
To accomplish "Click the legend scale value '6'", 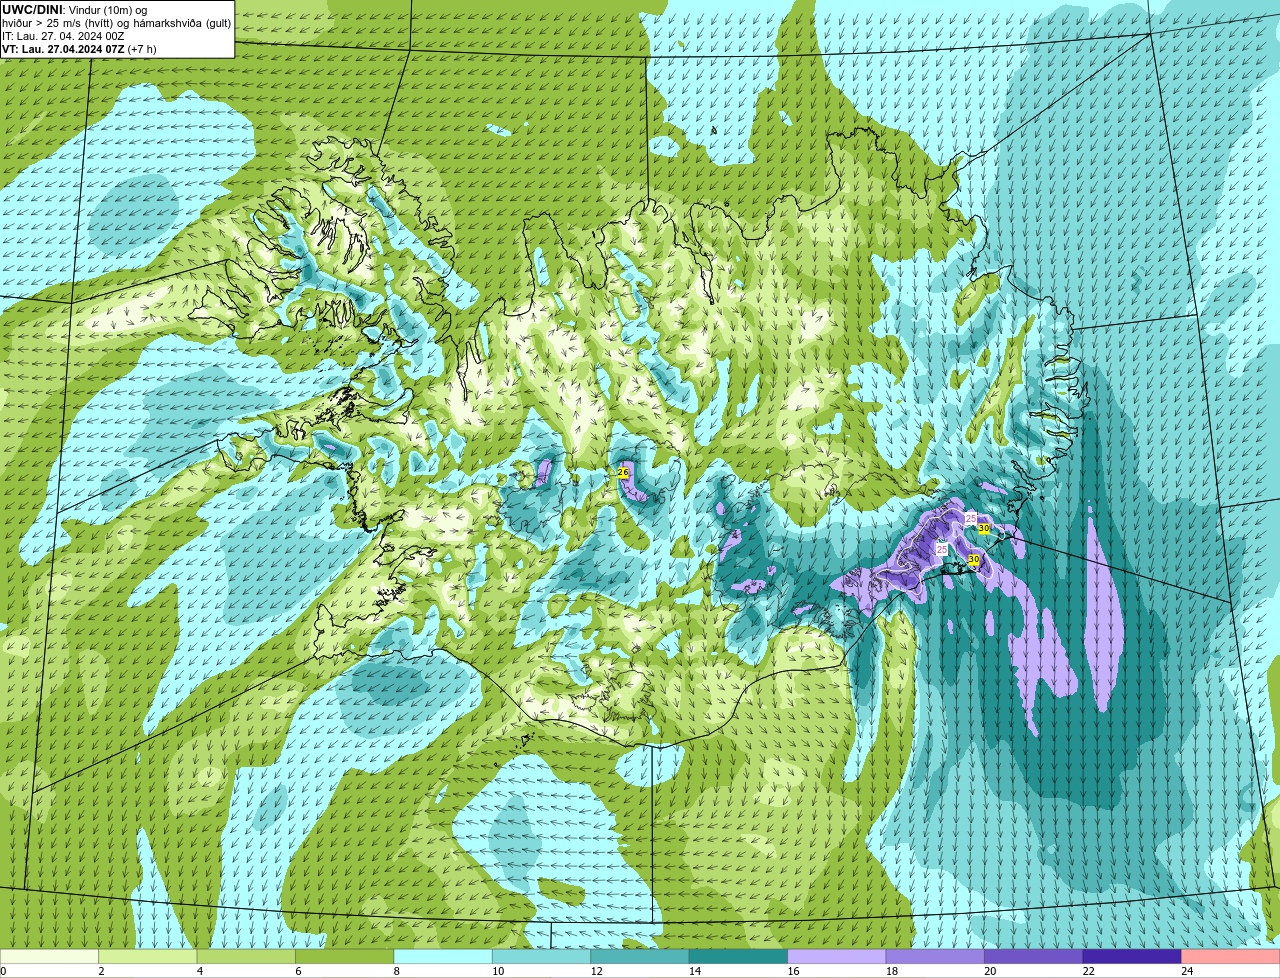I will click(298, 971).
